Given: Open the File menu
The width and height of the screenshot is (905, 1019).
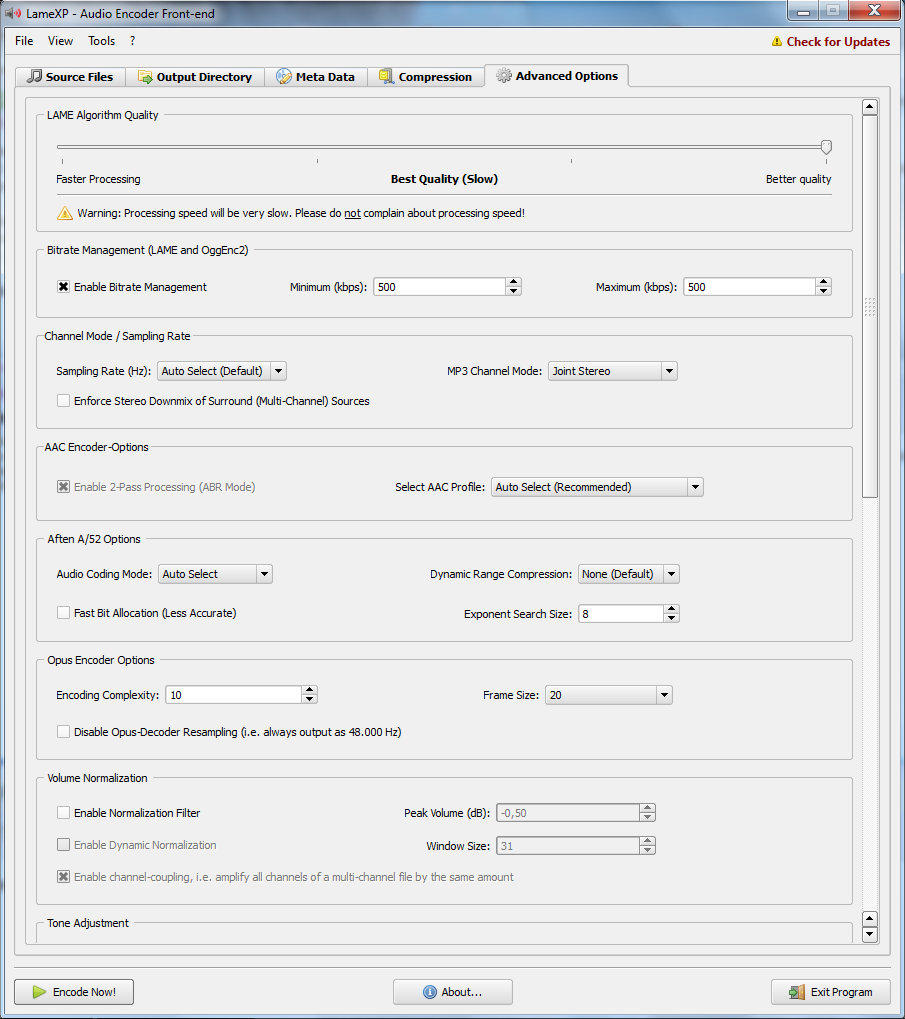Looking at the screenshot, I should coord(24,41).
